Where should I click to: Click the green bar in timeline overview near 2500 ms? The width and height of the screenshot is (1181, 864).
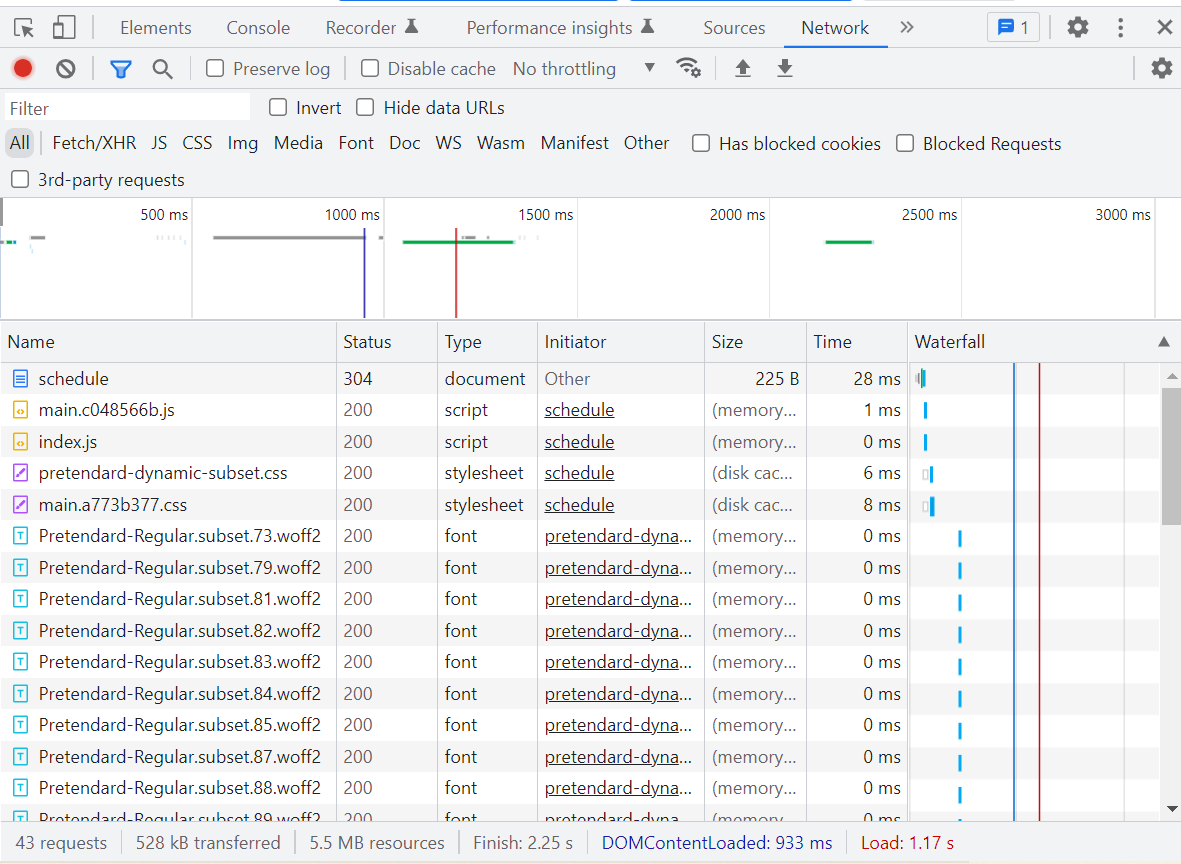849,242
